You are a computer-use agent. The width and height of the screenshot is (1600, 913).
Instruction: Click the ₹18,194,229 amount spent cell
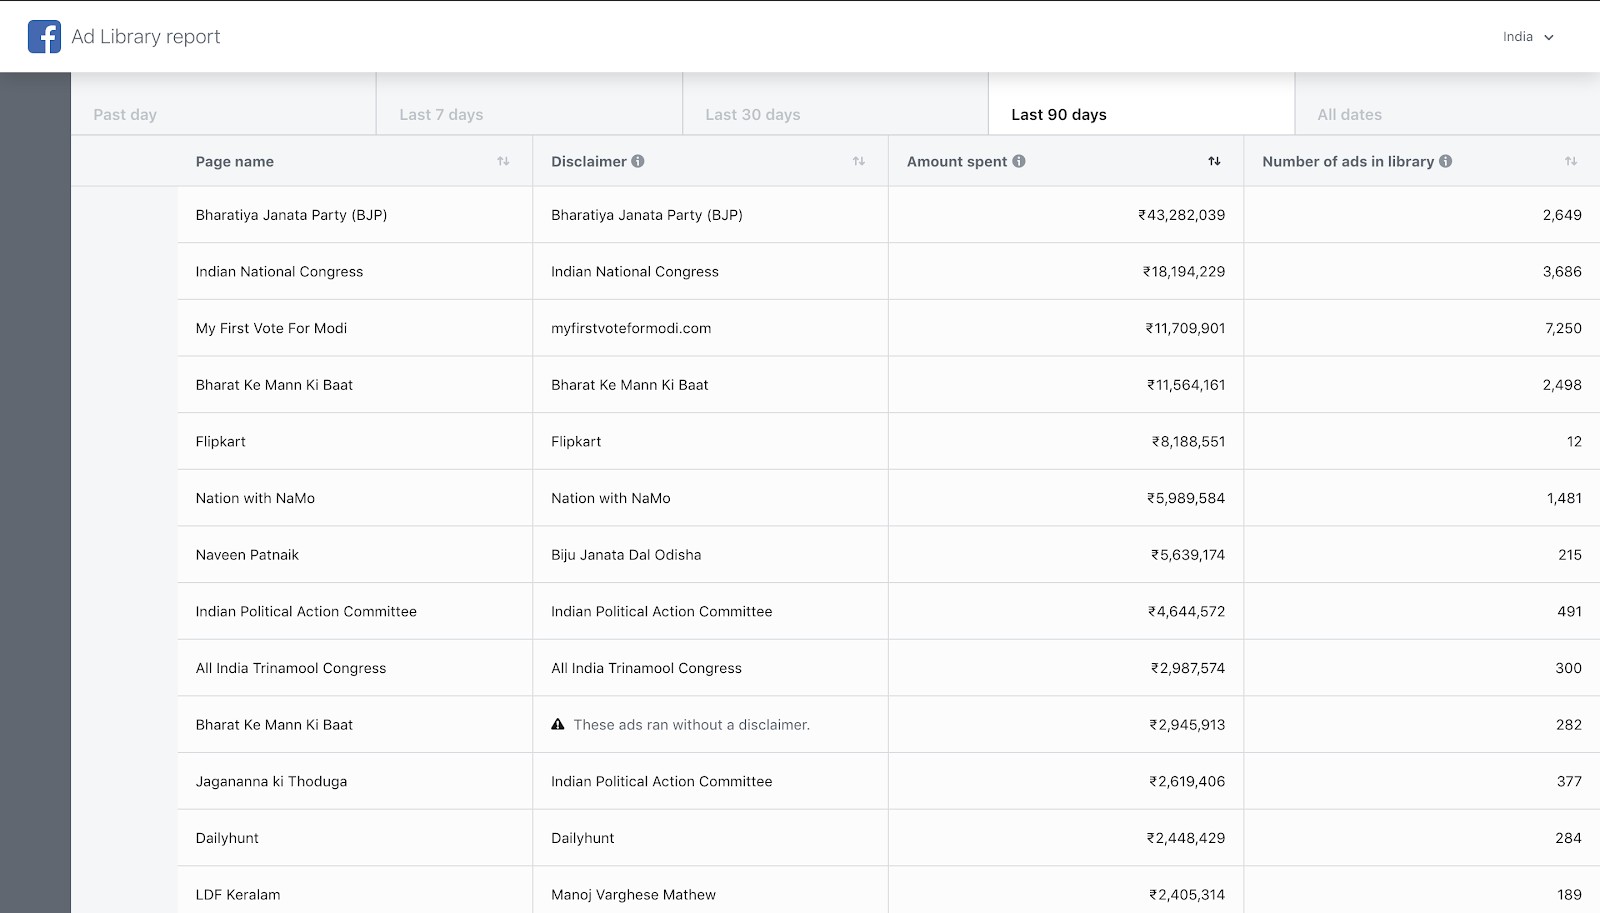(x=1185, y=272)
